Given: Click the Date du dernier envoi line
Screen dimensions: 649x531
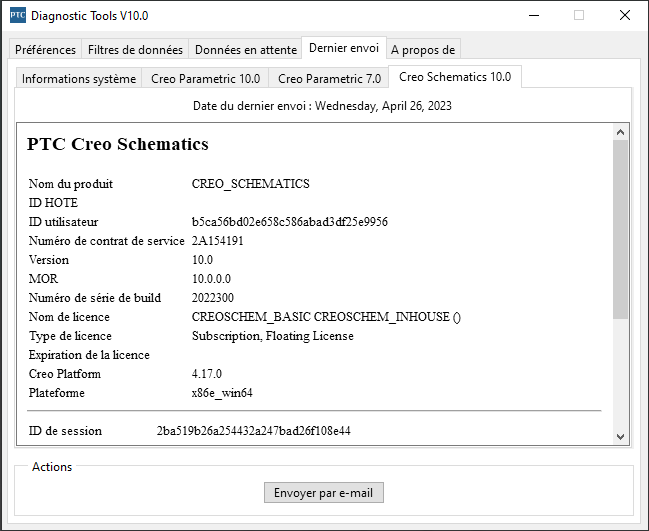Looking at the screenshot, I should (322, 106).
